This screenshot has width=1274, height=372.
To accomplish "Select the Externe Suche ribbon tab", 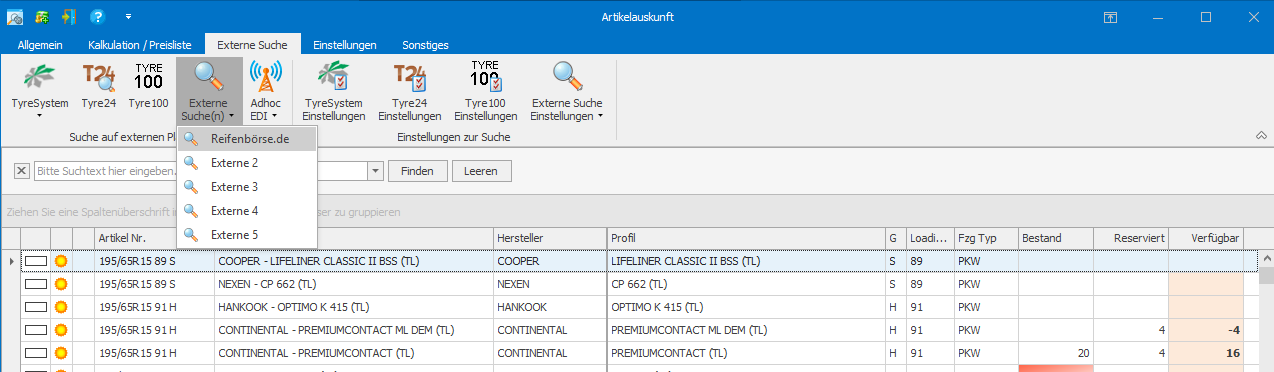I will tap(252, 45).
